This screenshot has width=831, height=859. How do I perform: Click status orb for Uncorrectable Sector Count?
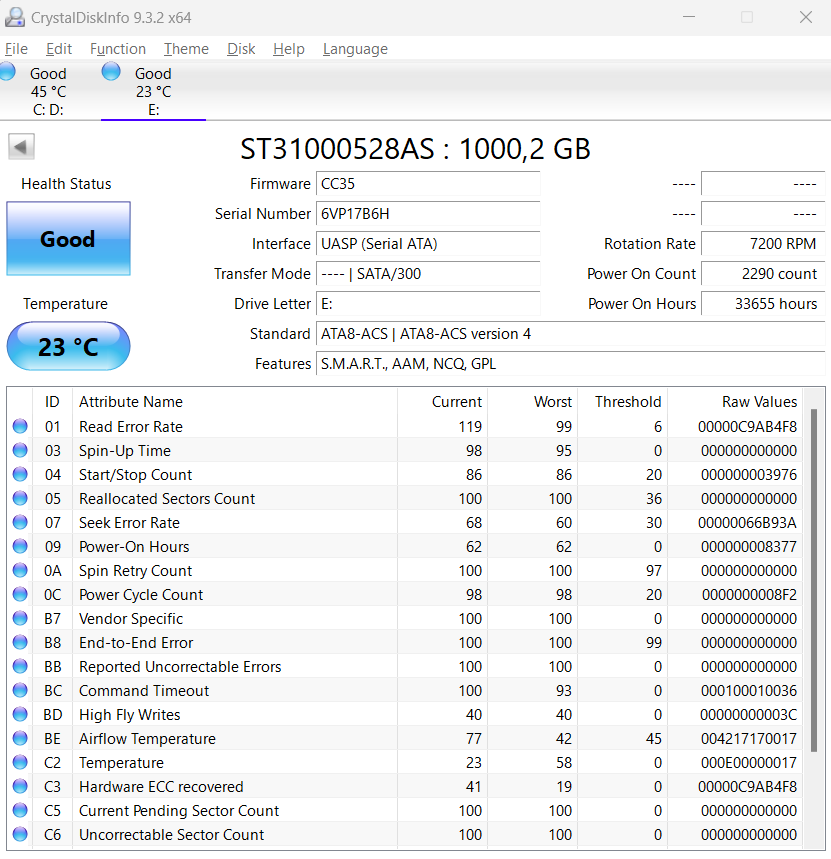[x=20, y=835]
